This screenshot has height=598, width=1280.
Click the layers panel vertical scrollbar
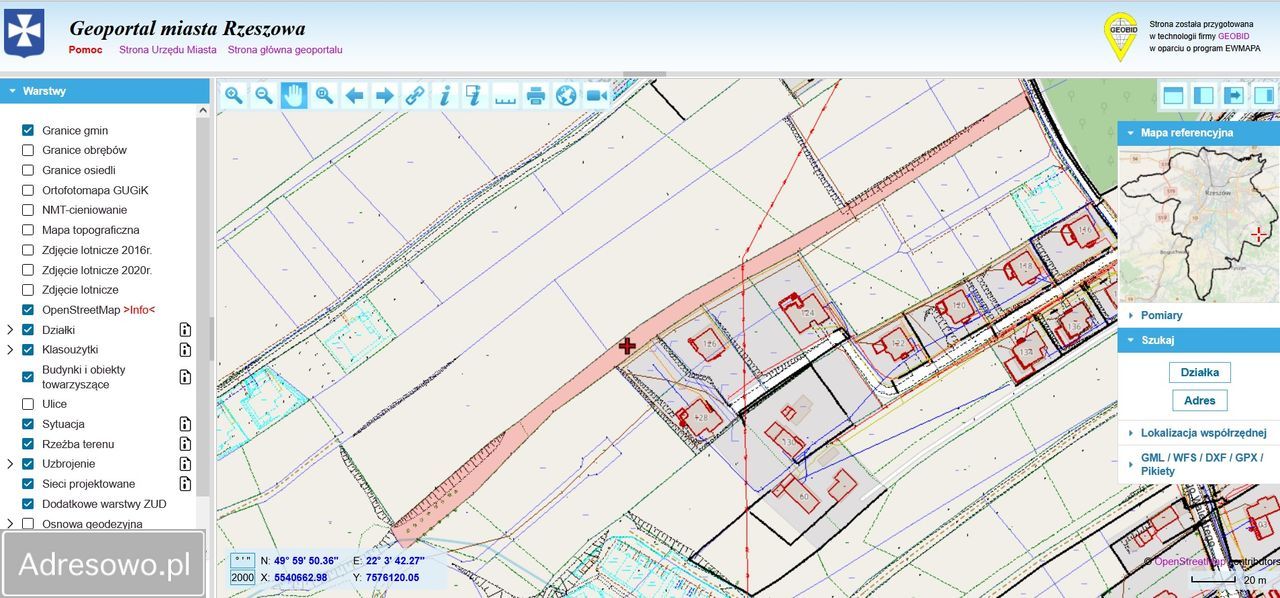tap(203, 330)
